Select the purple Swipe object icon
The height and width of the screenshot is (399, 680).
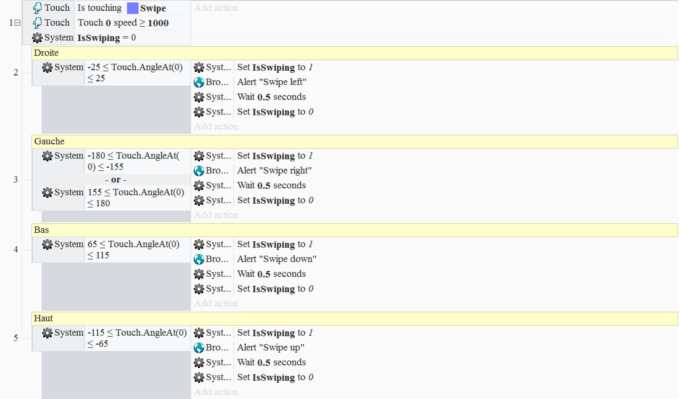[132, 8]
